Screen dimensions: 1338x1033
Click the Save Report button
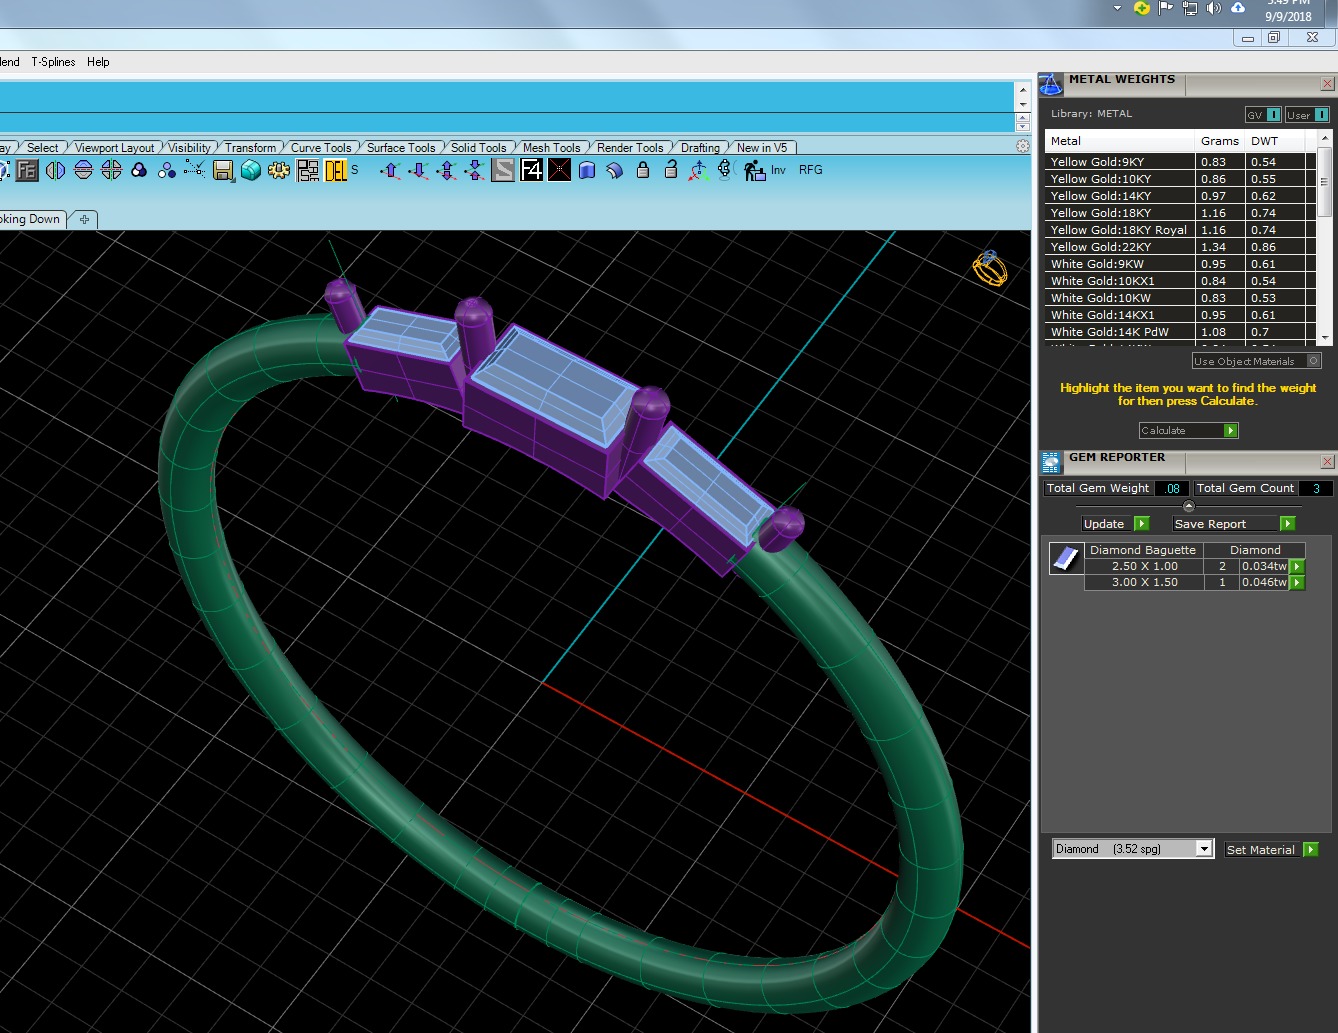(1234, 523)
